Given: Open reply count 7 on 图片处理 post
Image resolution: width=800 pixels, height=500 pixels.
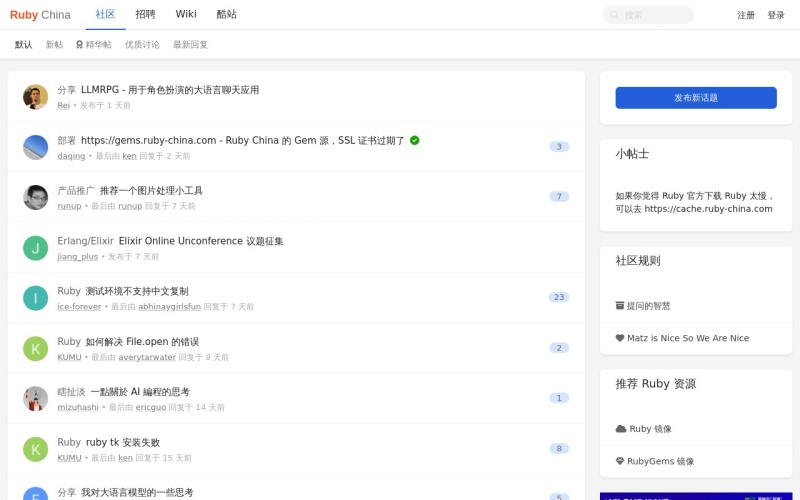Looking at the screenshot, I should pos(559,196).
